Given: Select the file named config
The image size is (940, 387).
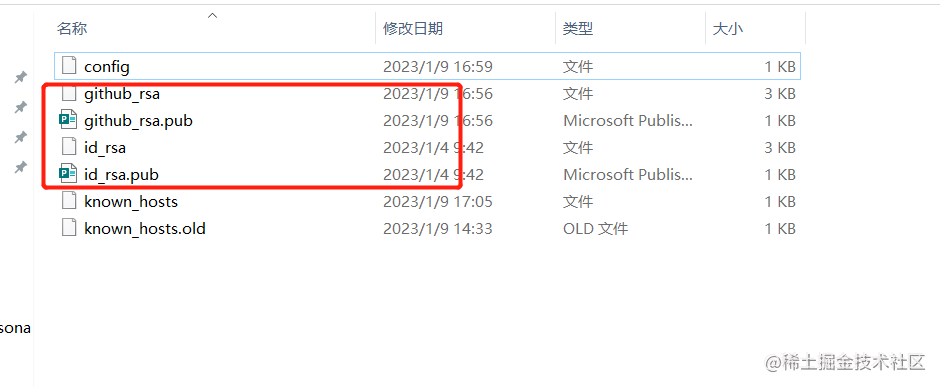Looking at the screenshot, I should coord(107,66).
